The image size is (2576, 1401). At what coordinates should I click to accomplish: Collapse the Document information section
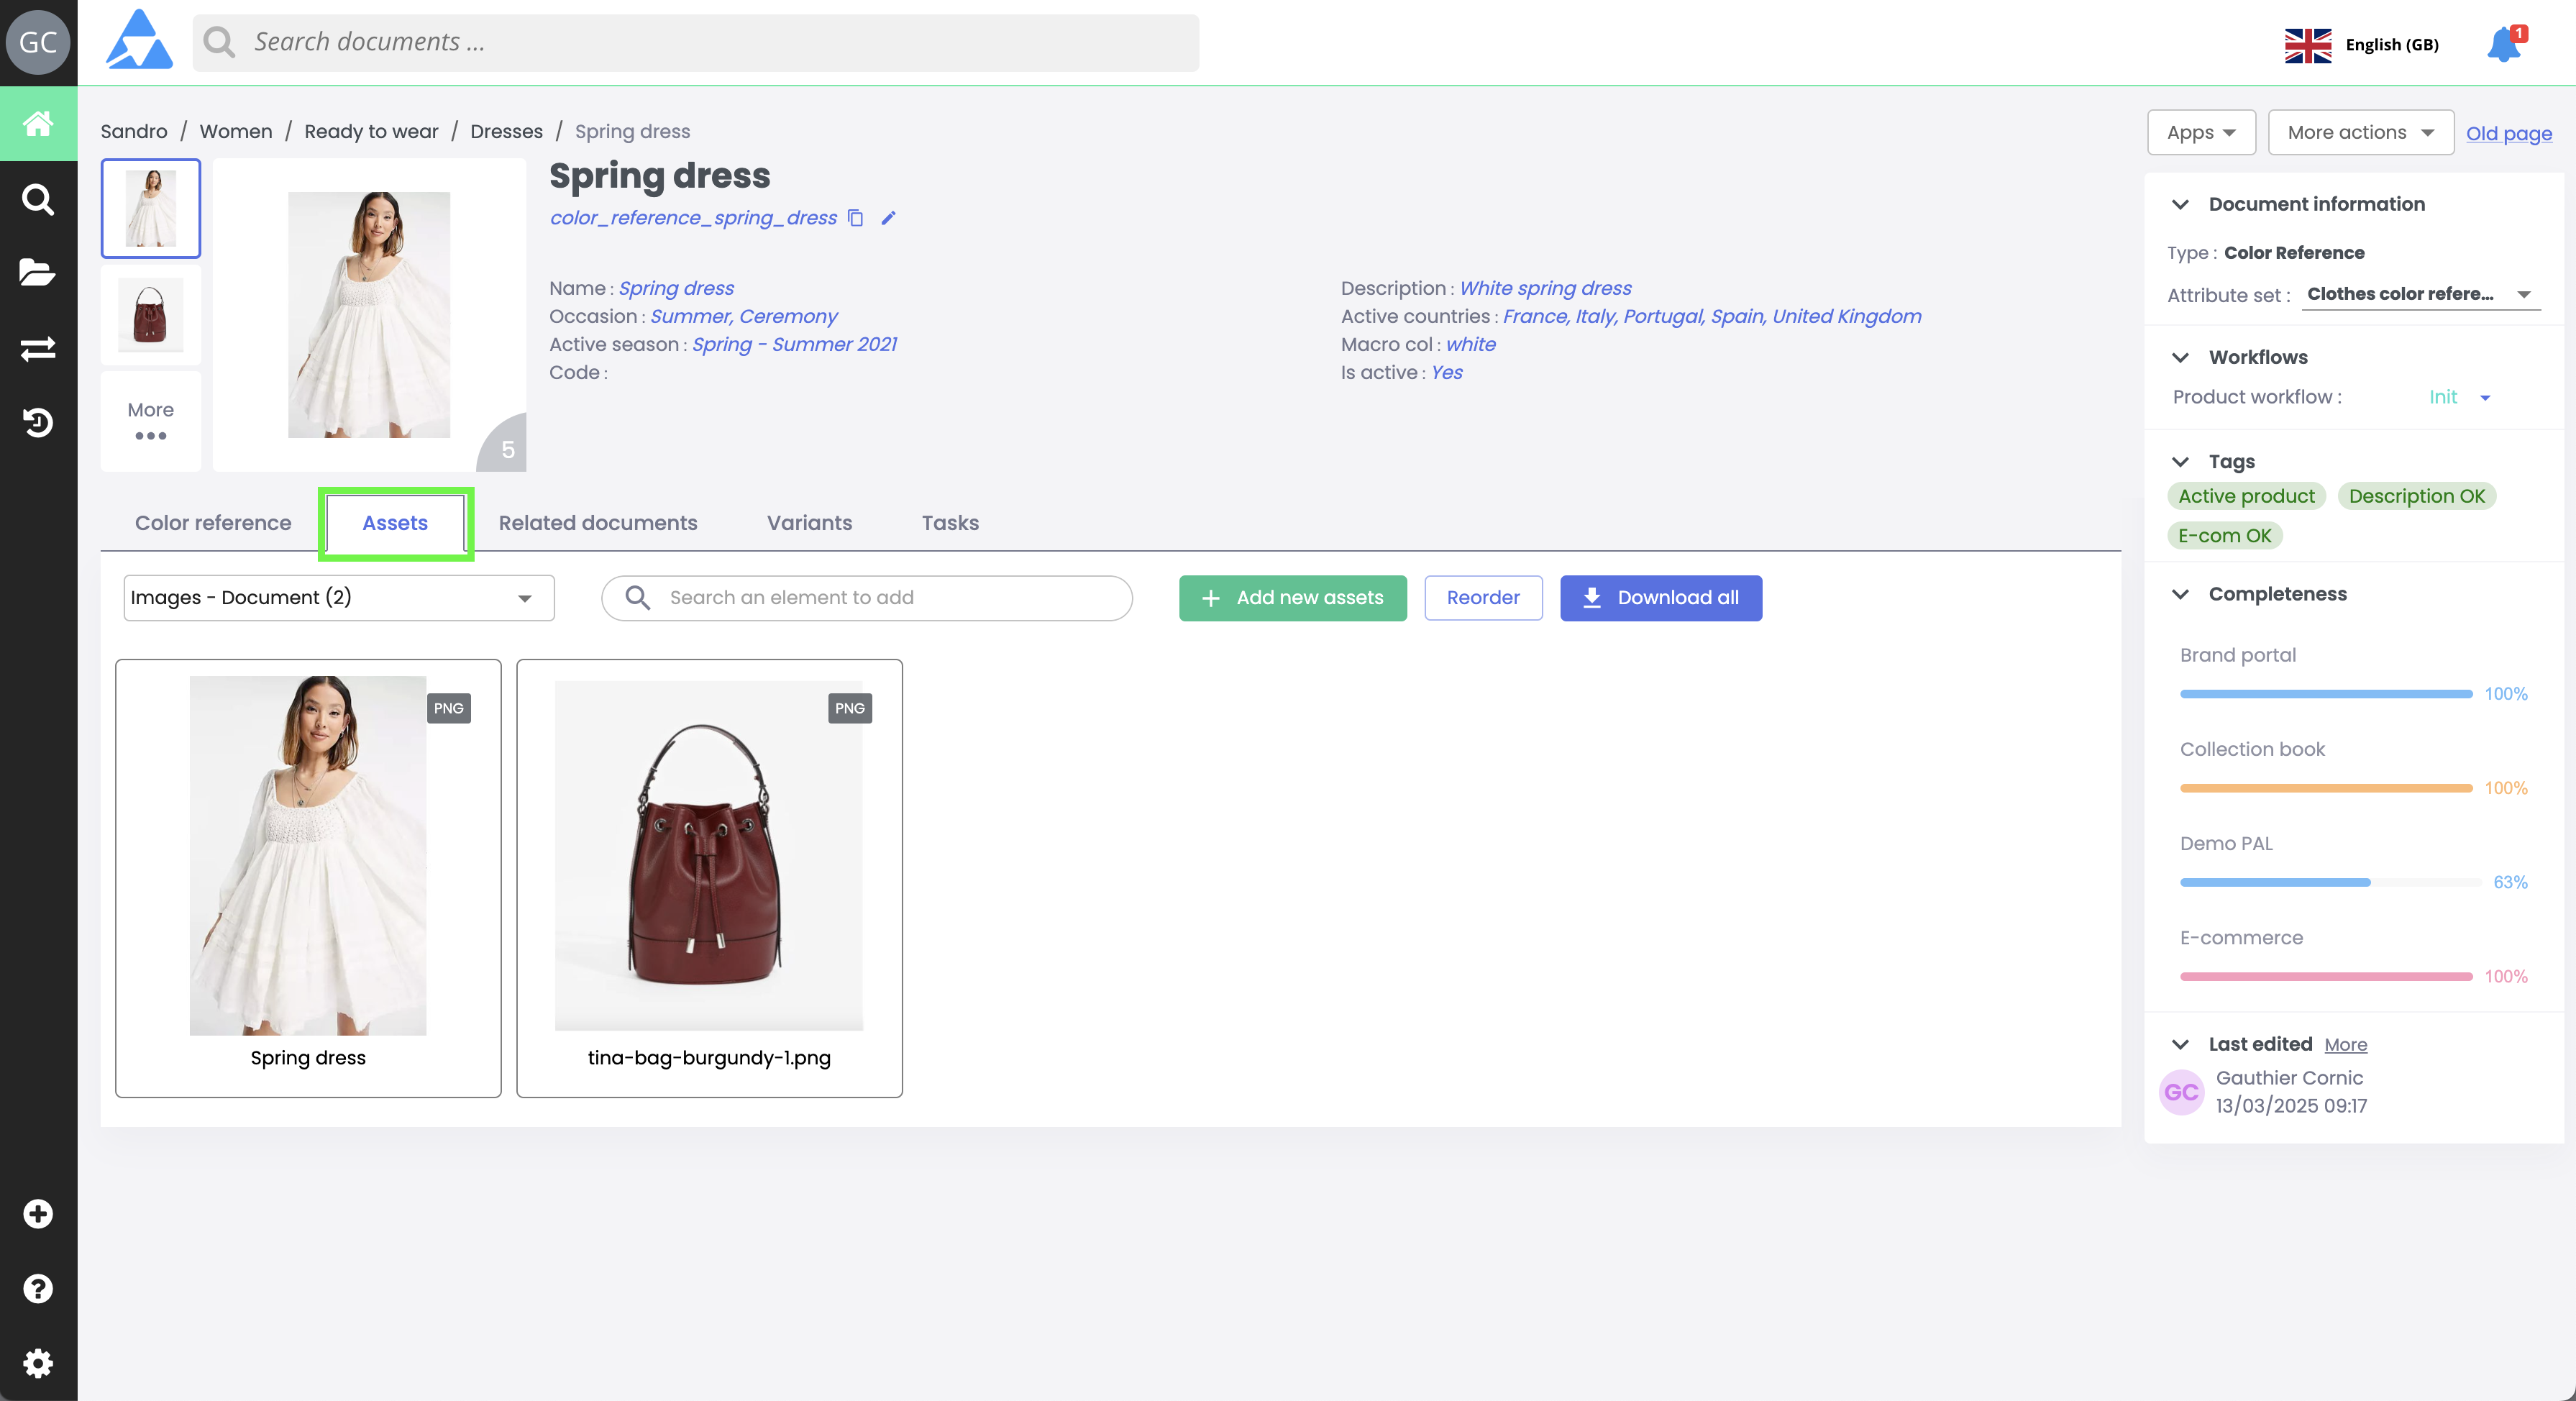coord(2181,204)
